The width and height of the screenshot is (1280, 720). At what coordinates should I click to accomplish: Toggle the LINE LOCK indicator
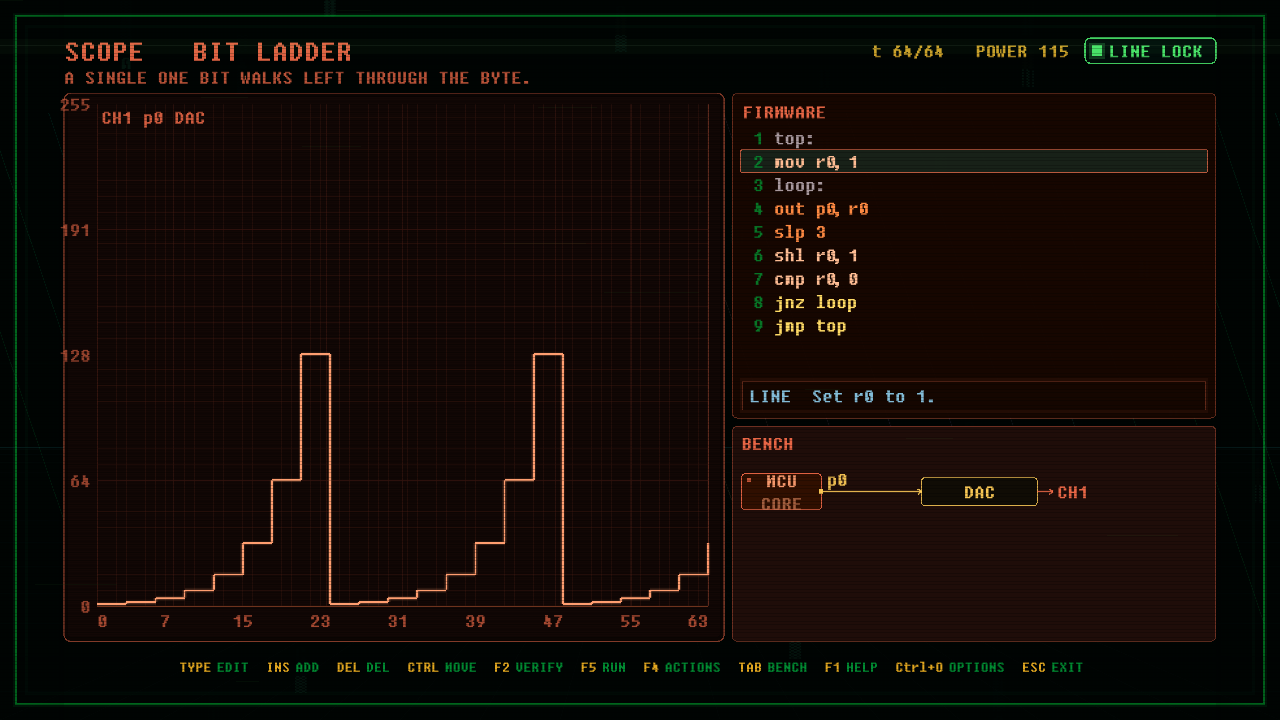[1150, 51]
